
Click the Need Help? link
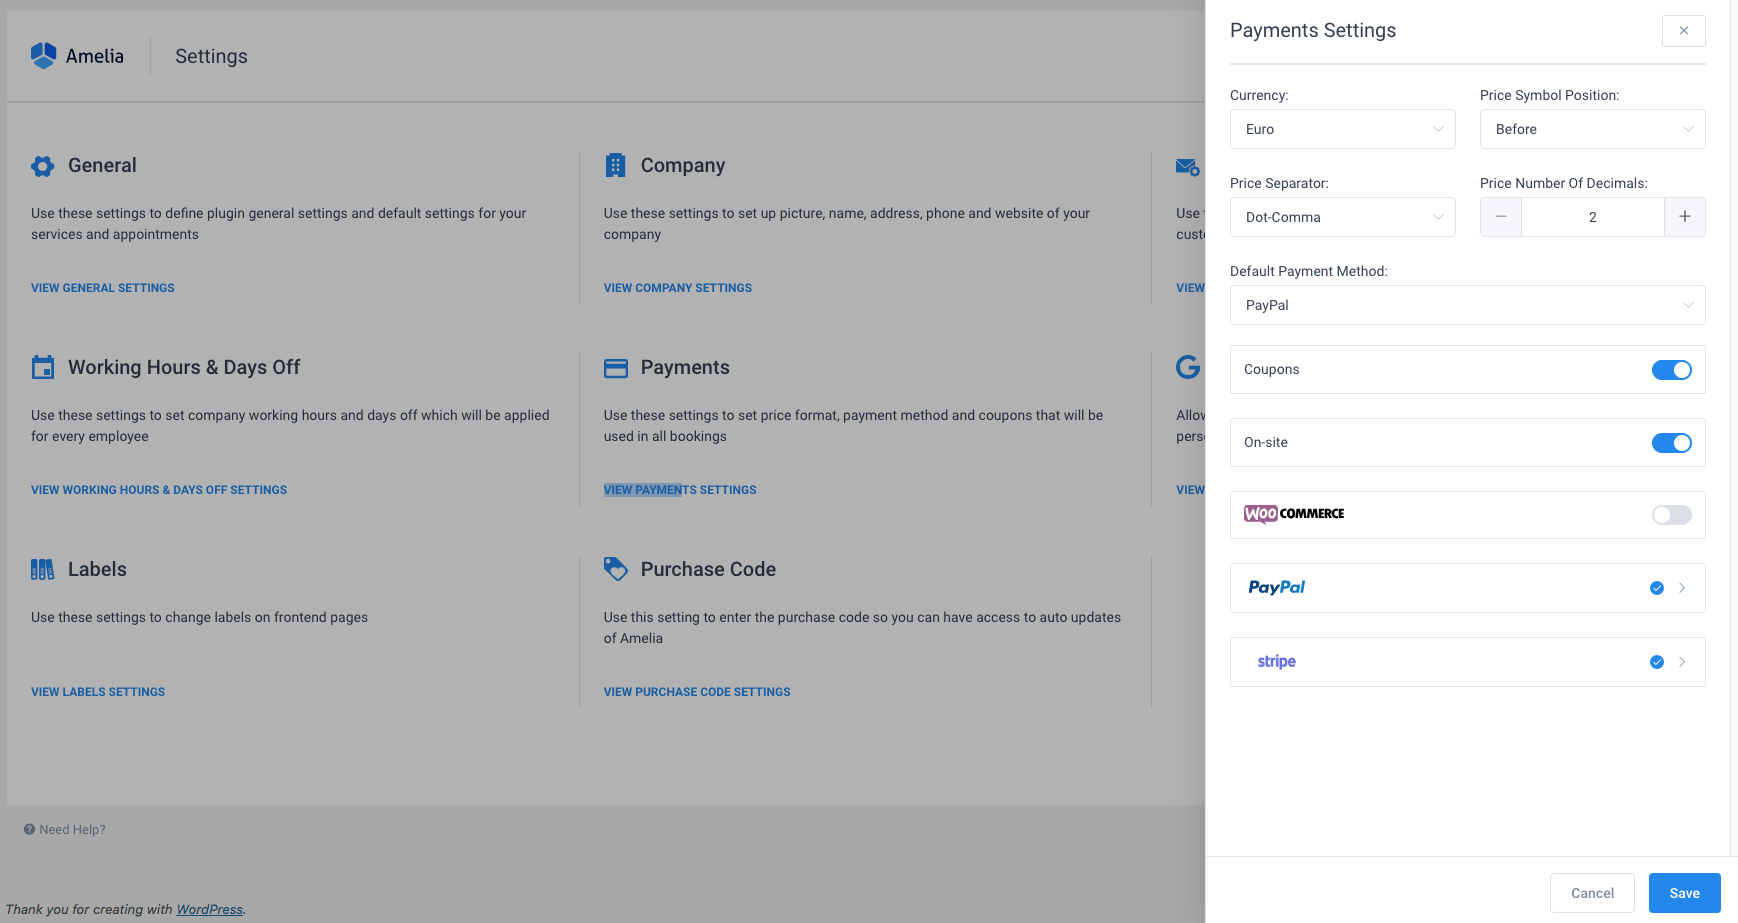click(x=72, y=830)
